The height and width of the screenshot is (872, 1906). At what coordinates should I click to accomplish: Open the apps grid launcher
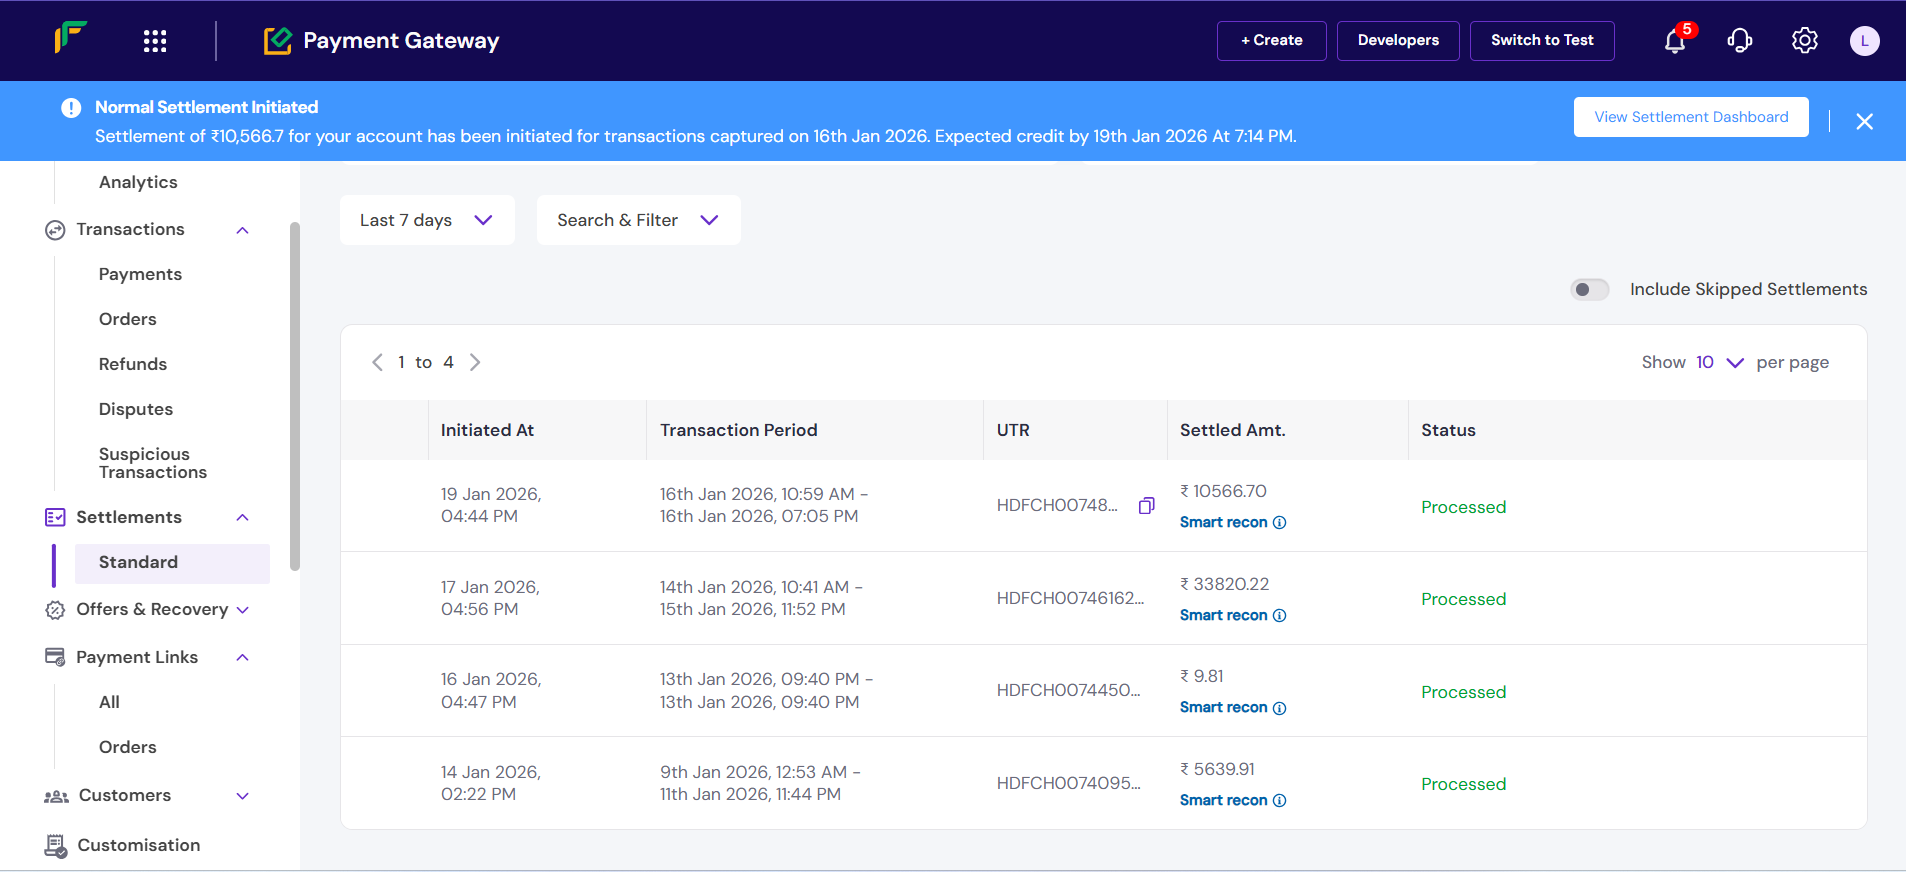click(155, 41)
